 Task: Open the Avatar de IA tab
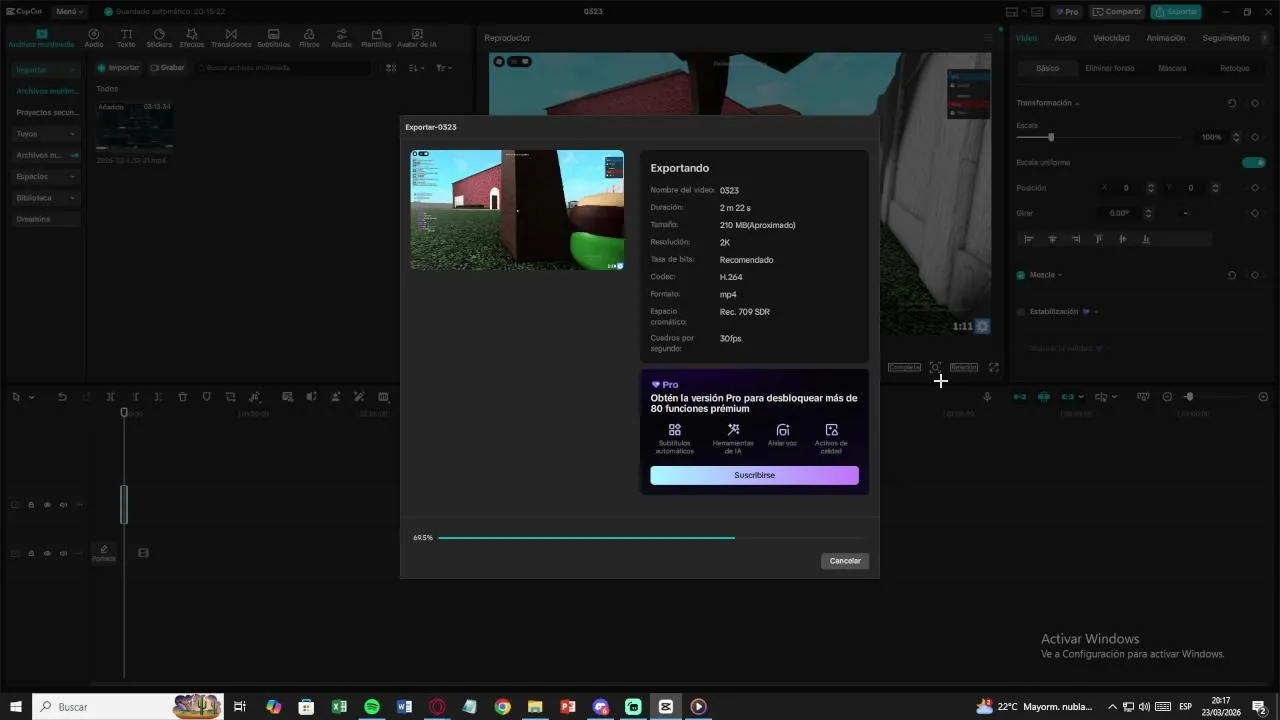(416, 39)
